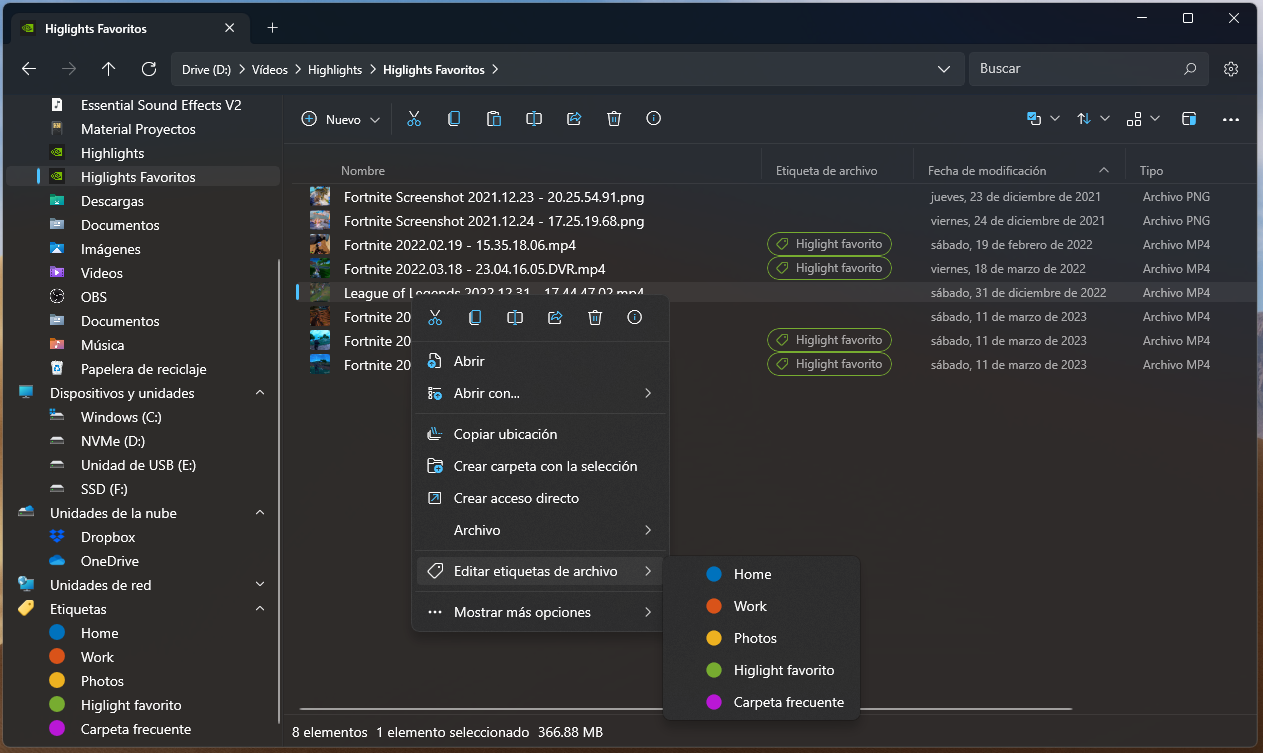1263x753 pixels.
Task: Activate the Rename icon in the toolbar
Action: point(534,118)
